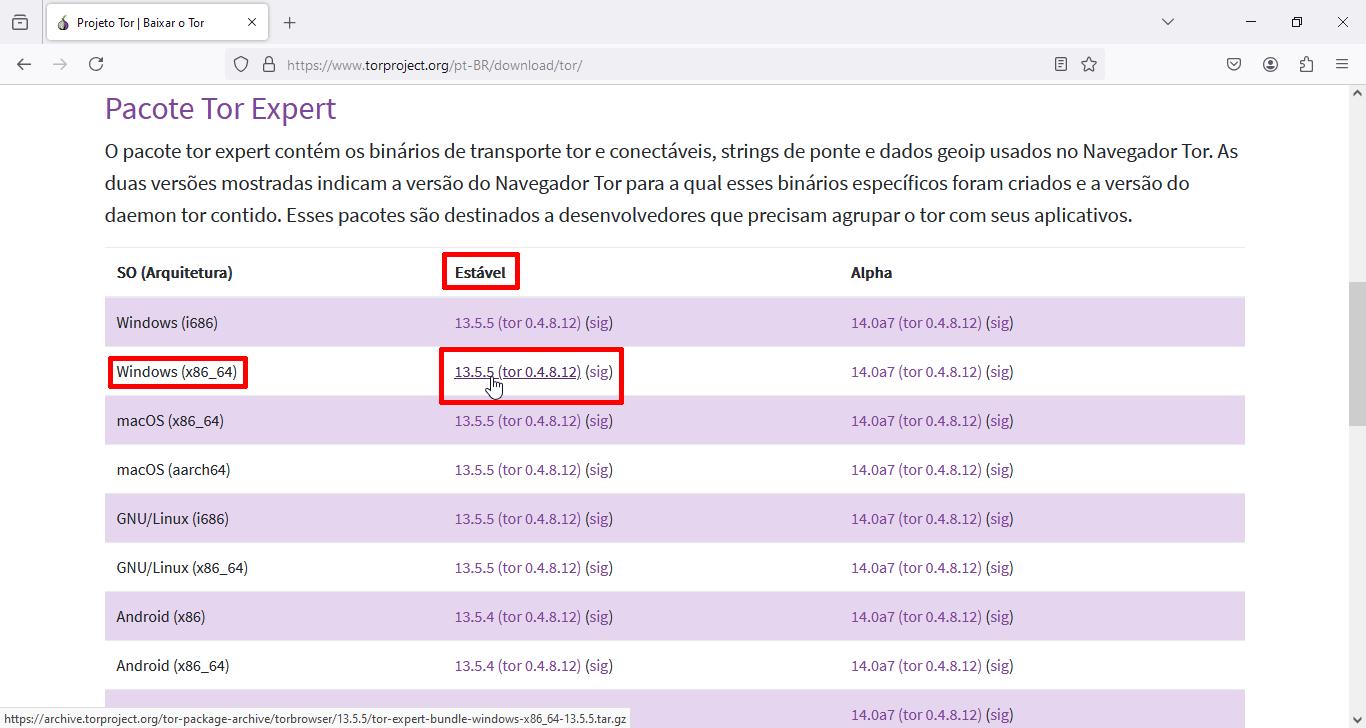This screenshot has height=728, width=1366.
Task: Open sig link for stable Android (x86)
Action: (599, 617)
